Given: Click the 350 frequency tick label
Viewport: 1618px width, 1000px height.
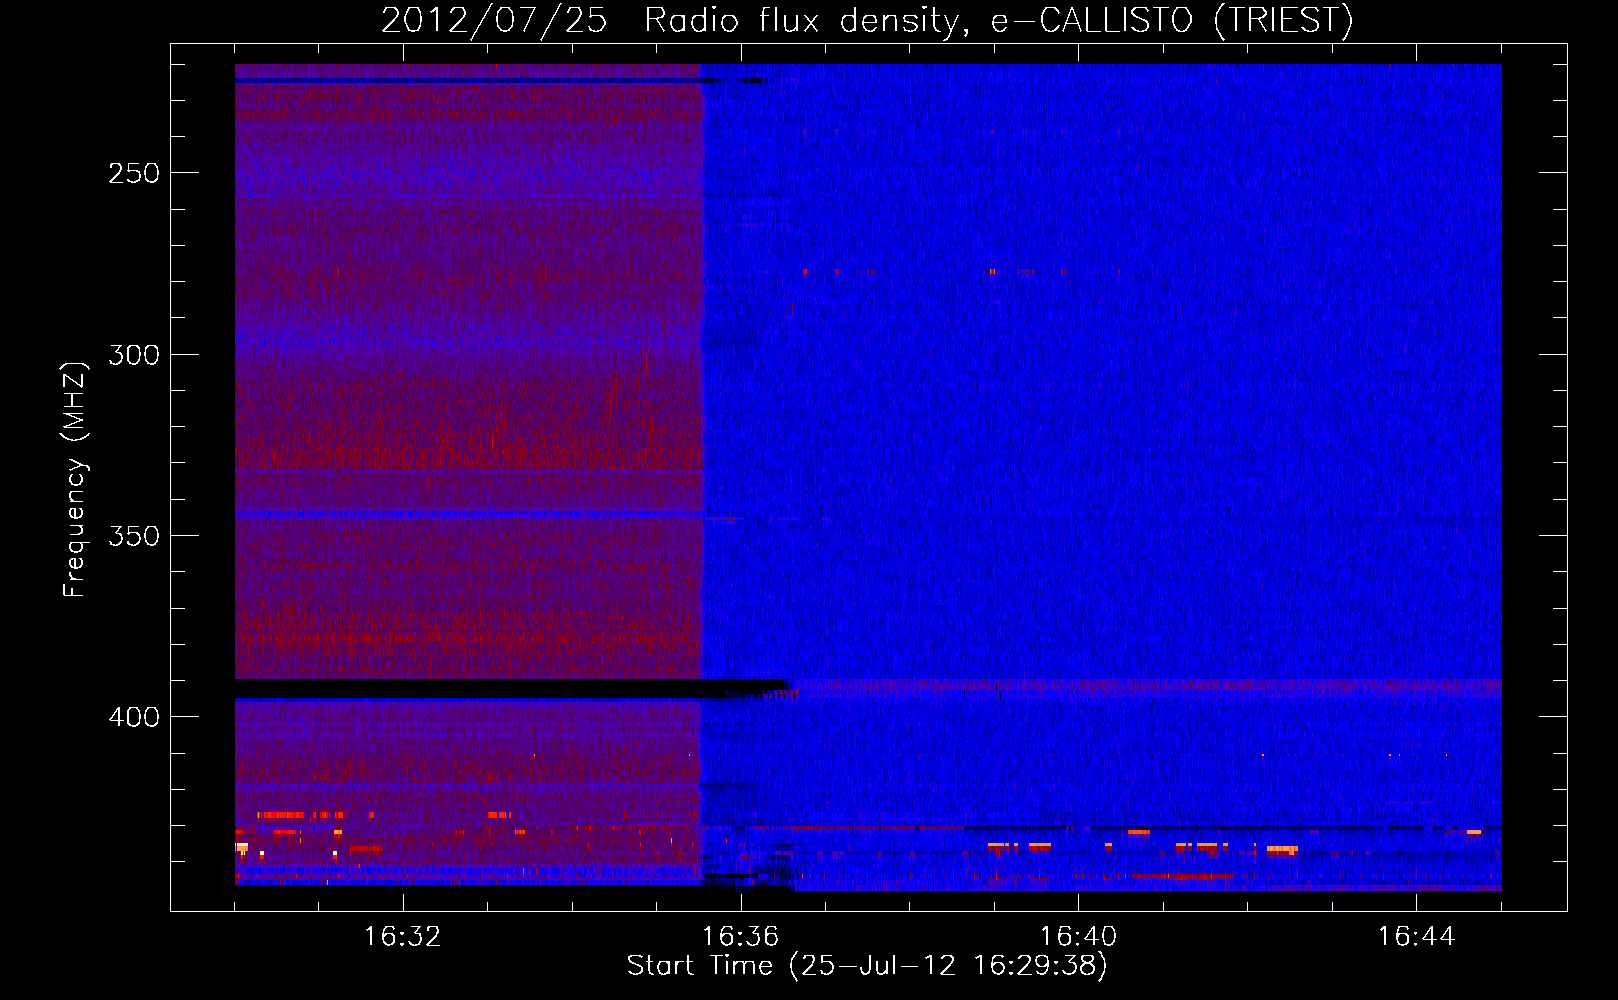Looking at the screenshot, I should pos(134,536).
